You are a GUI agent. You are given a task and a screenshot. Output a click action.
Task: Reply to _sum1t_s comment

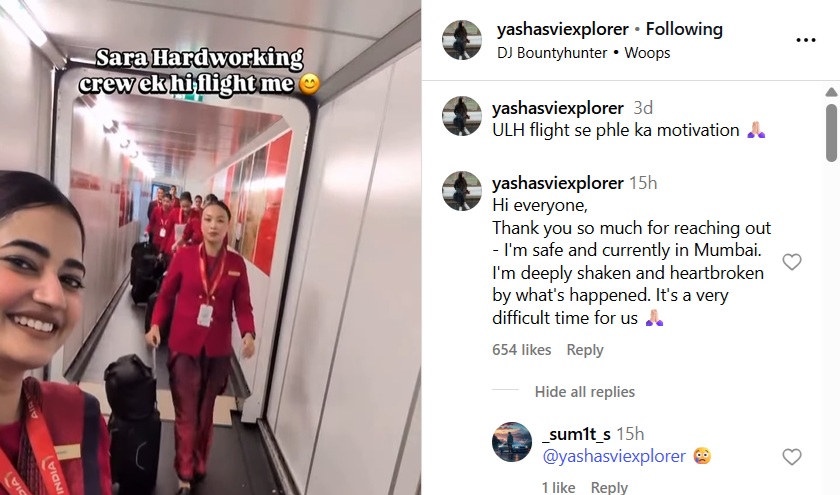pyautogui.click(x=609, y=487)
